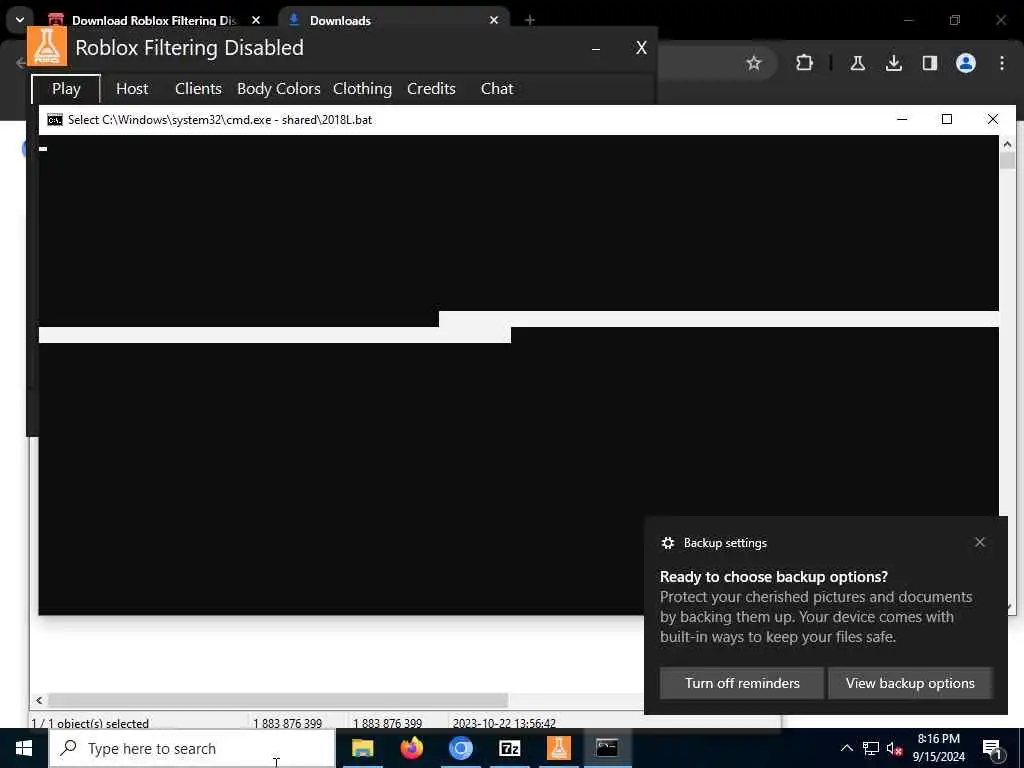Open the clock and date flyout

click(x=938, y=748)
